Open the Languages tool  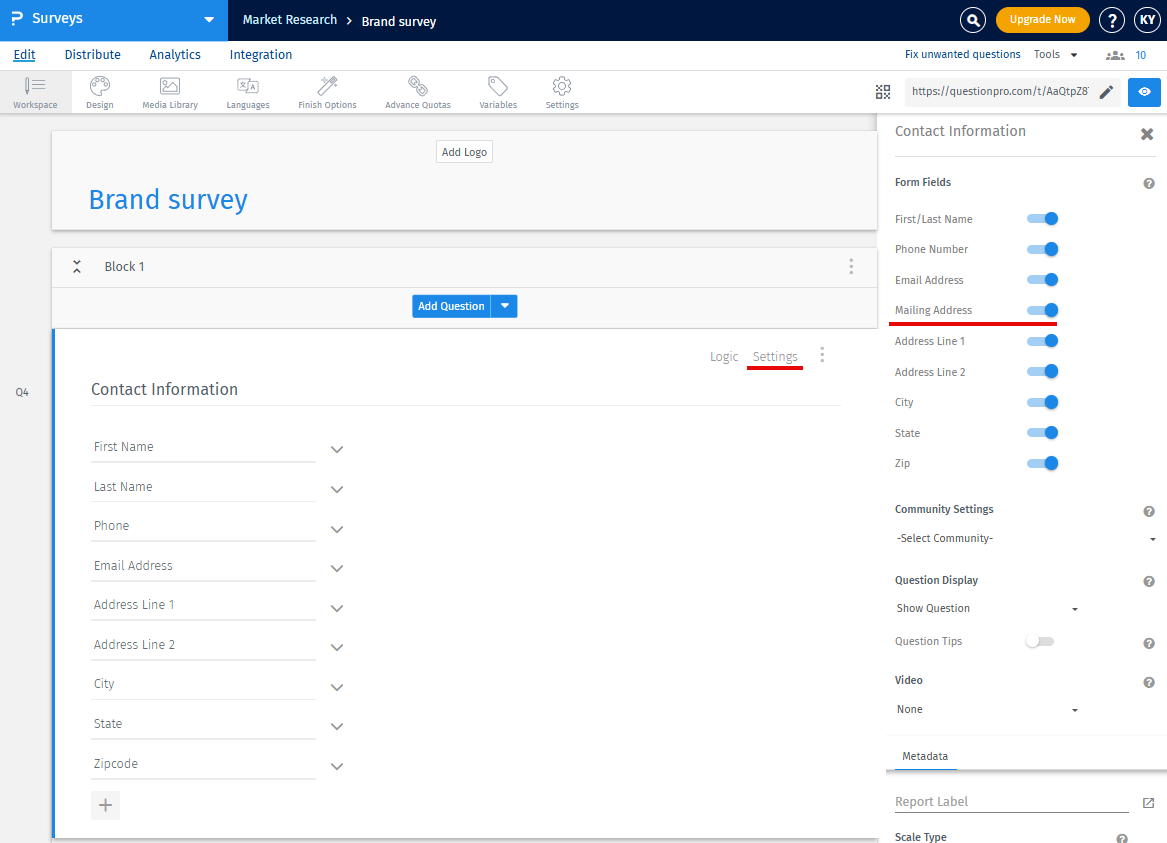(247, 92)
